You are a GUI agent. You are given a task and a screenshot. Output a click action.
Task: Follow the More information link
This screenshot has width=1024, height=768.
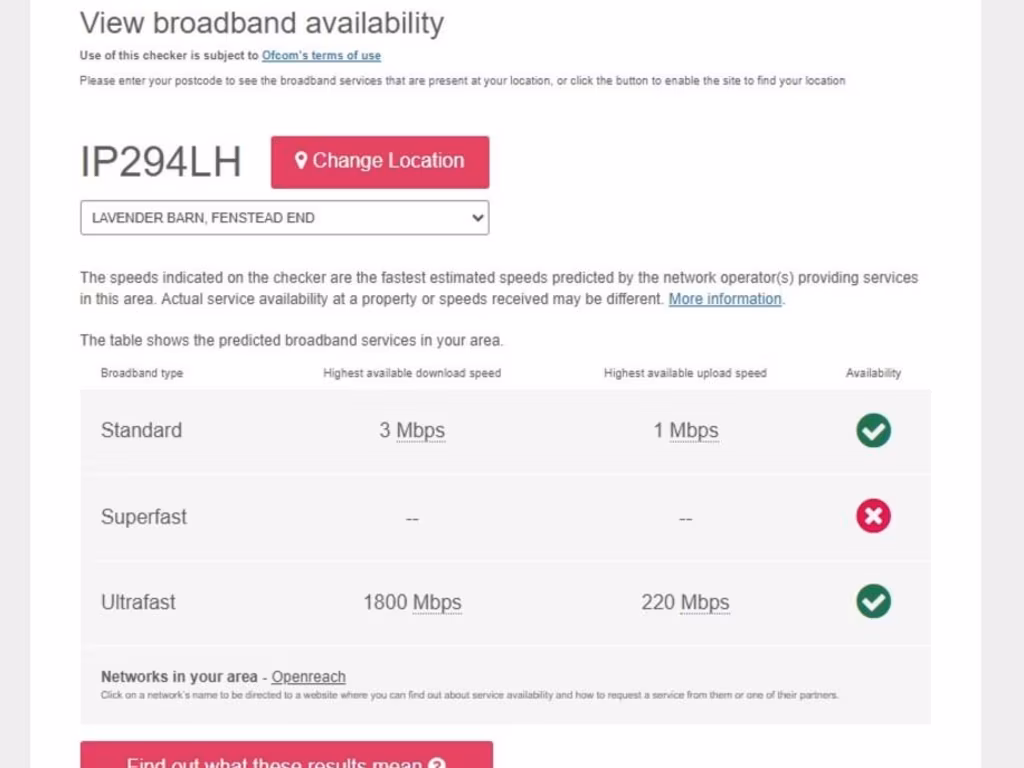pyautogui.click(x=725, y=299)
